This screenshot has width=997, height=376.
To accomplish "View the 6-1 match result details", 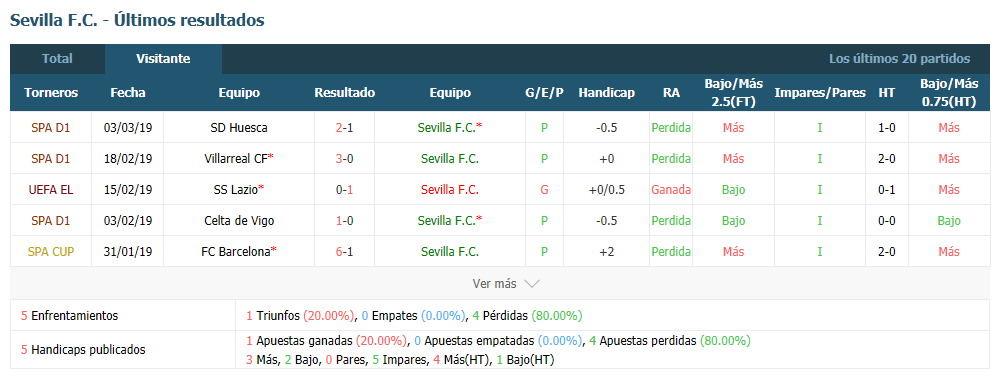I will click(344, 252).
